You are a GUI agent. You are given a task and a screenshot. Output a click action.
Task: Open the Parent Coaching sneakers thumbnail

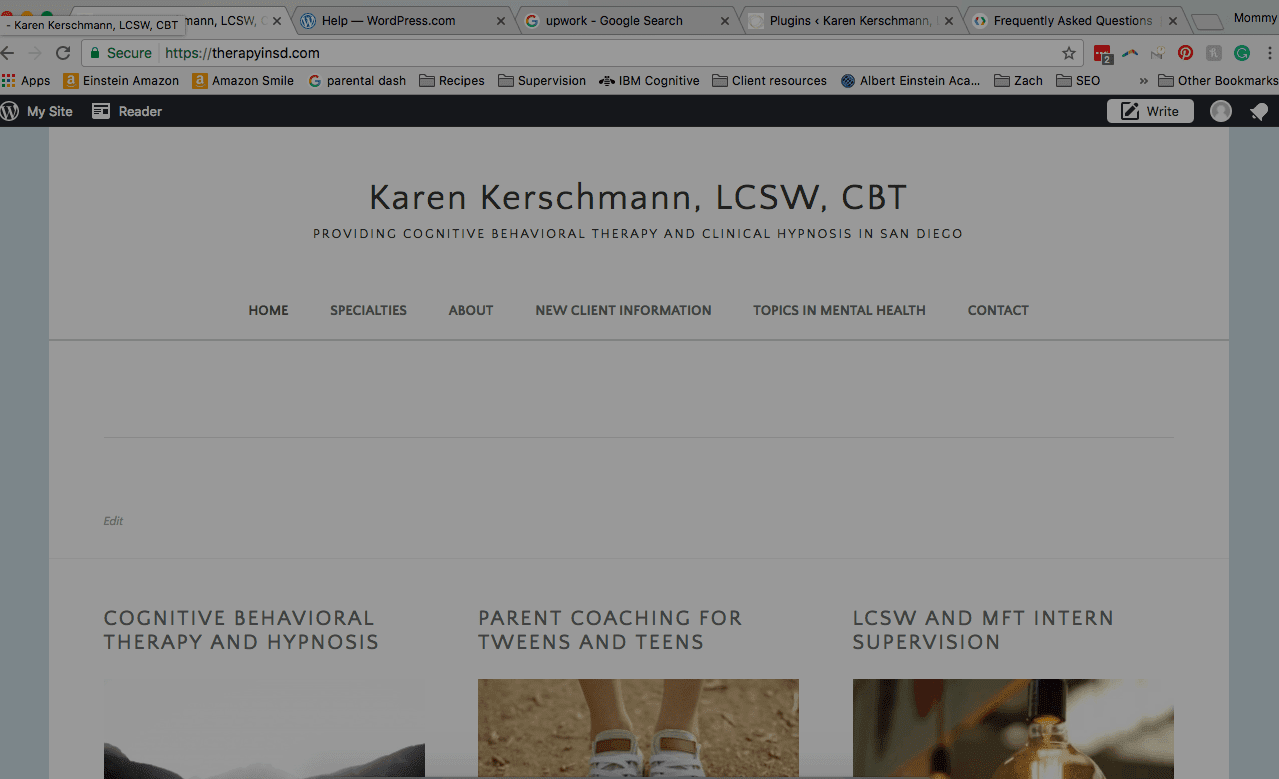click(638, 729)
